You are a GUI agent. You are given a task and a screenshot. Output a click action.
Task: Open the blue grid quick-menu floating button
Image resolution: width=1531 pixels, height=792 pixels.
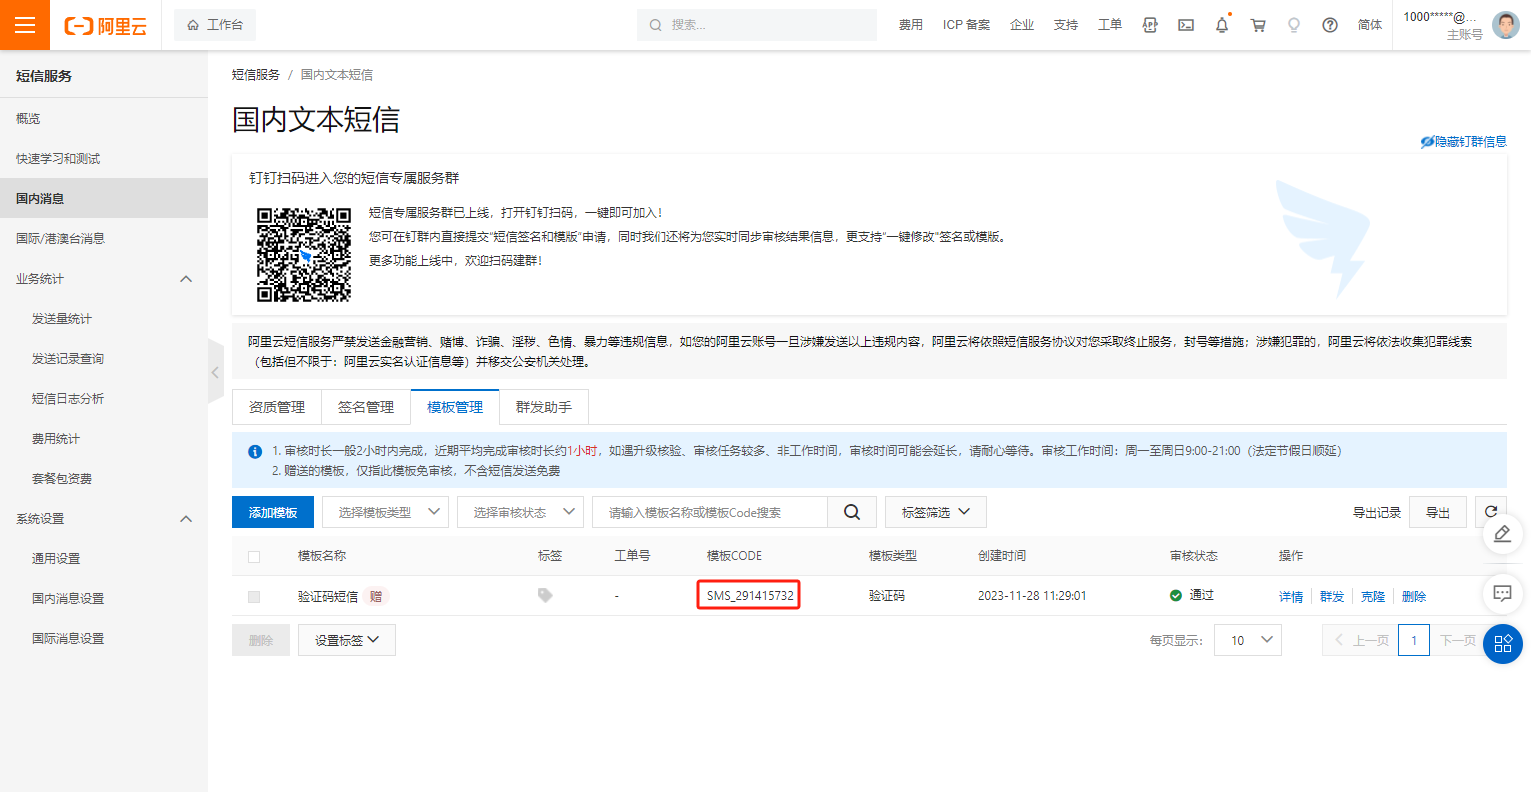click(x=1502, y=644)
